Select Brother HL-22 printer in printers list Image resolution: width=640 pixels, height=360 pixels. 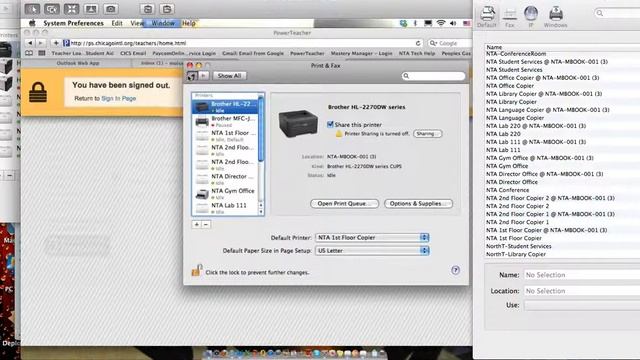(226, 107)
